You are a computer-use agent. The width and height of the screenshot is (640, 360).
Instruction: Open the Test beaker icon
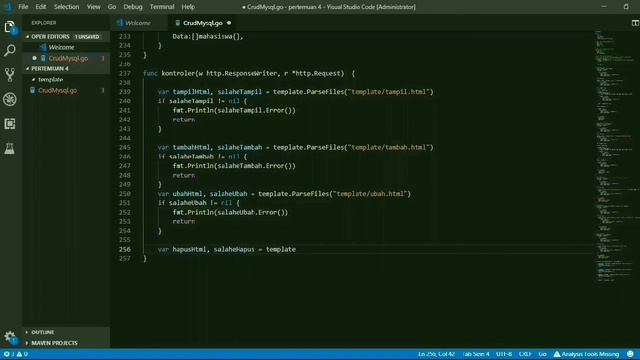click(x=10, y=148)
